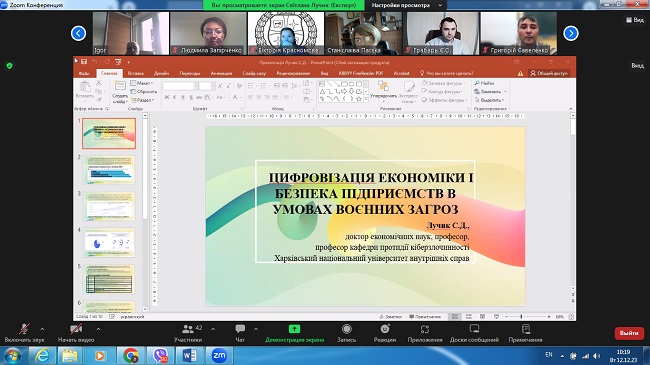Viewport: 650px width, 365px height.
Task: Open Выделить select dropdown
Action: coord(490,100)
